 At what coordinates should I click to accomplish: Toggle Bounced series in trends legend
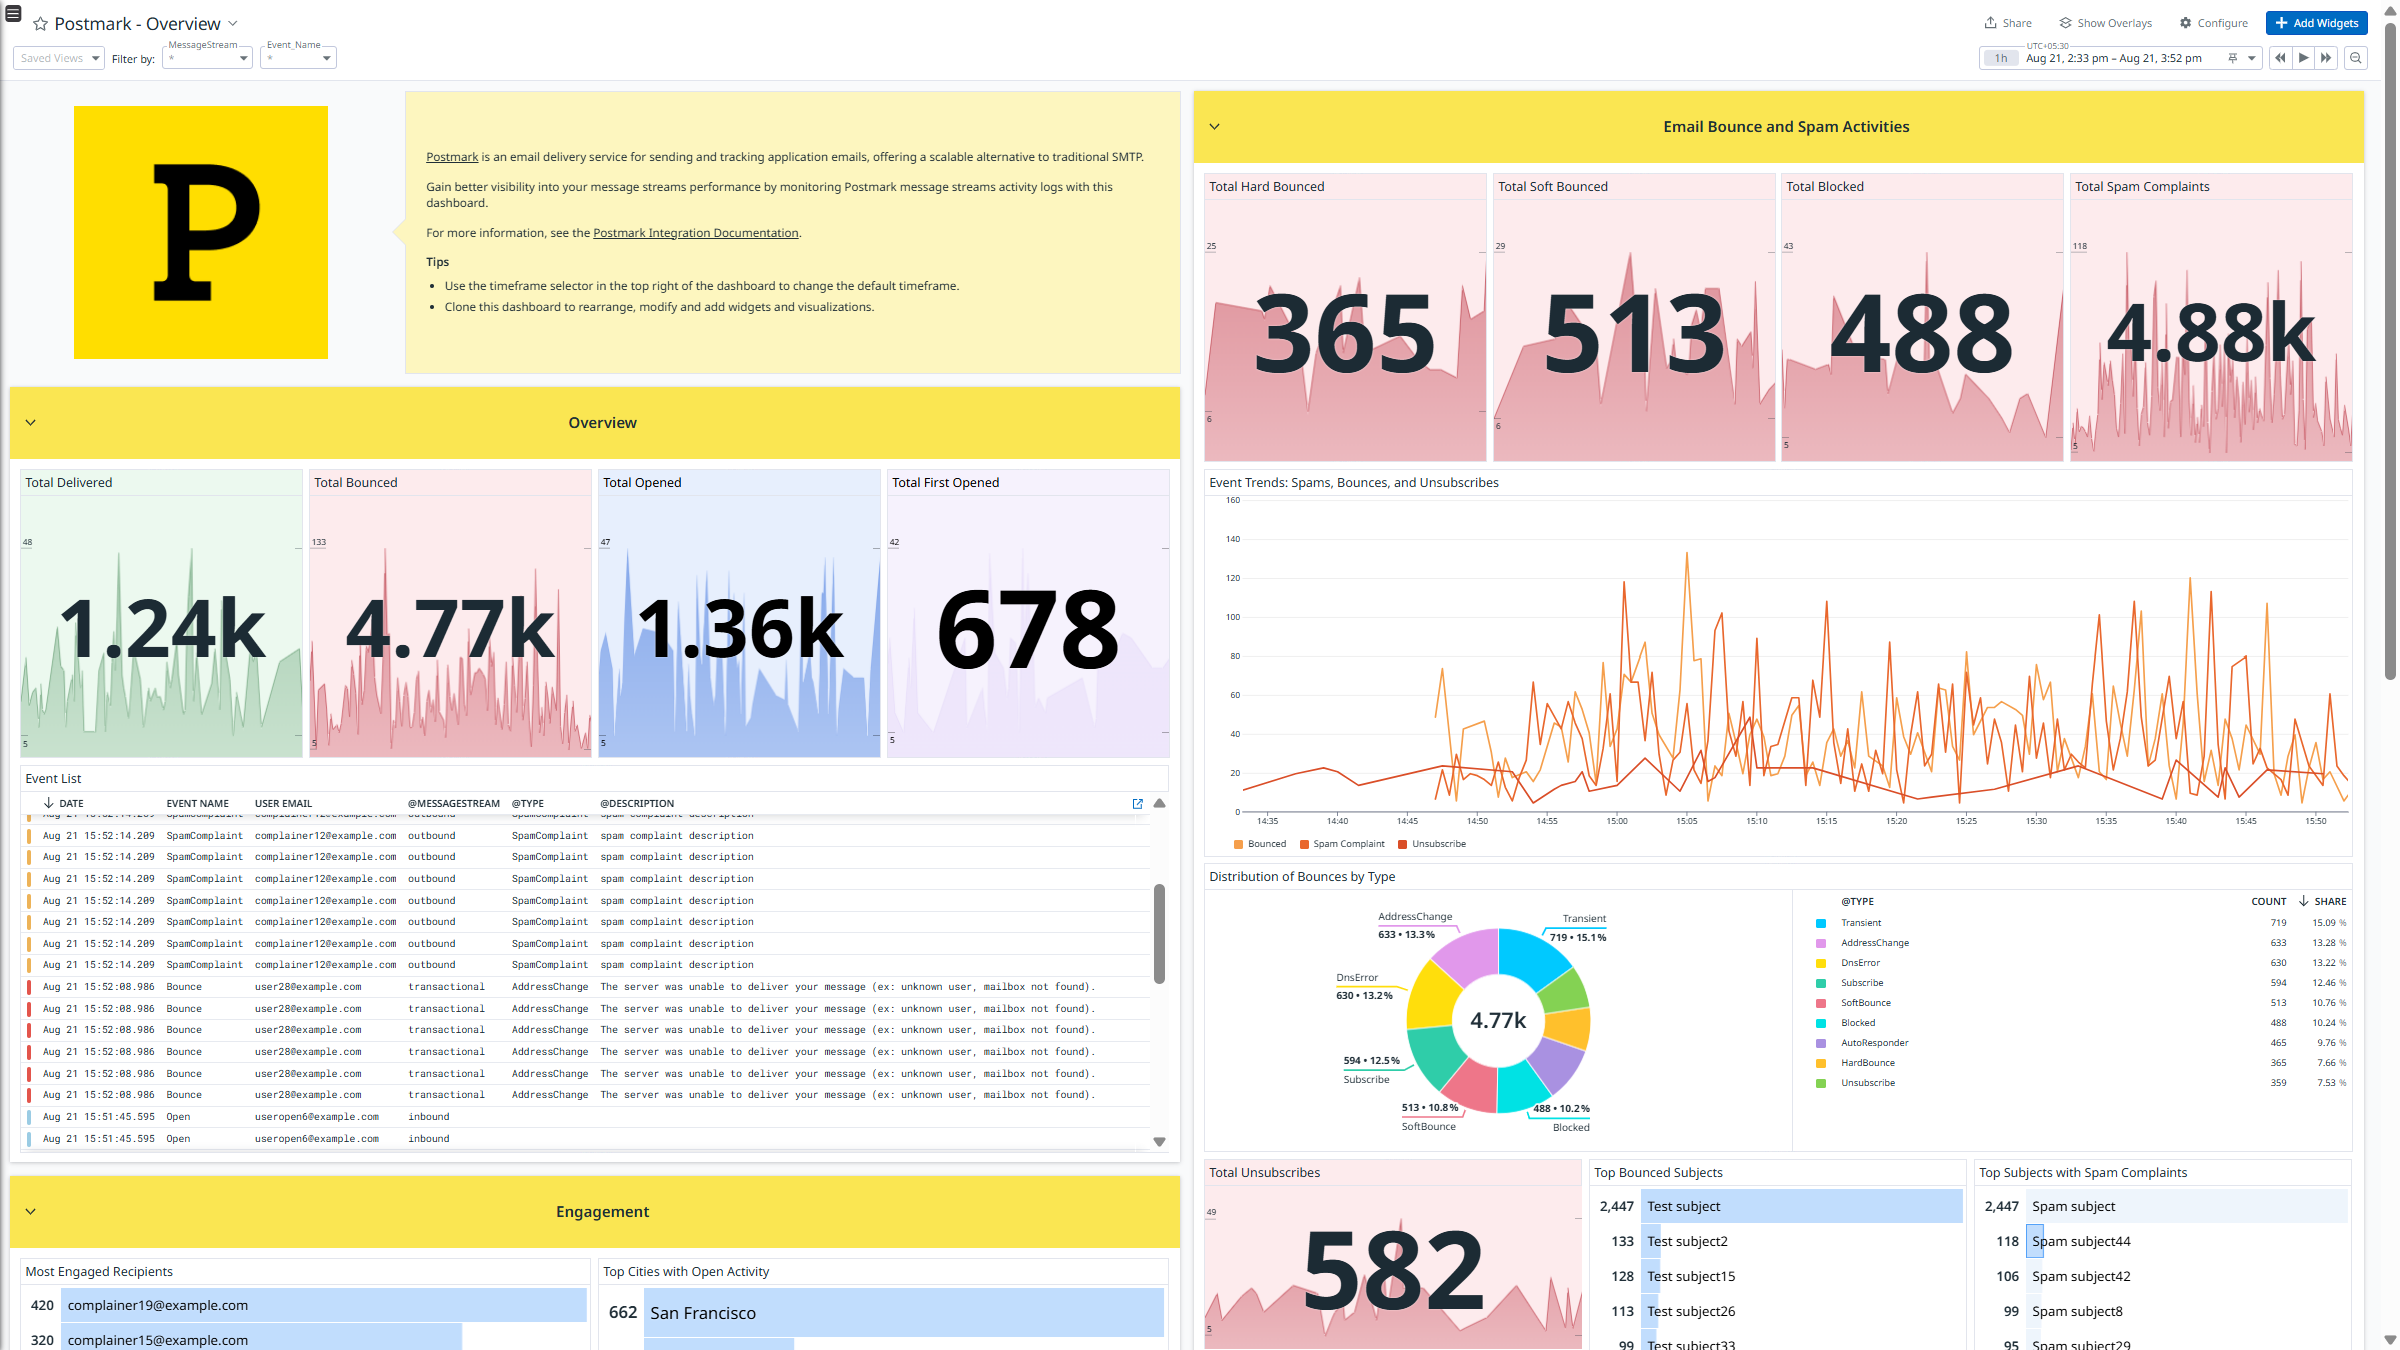point(1260,844)
